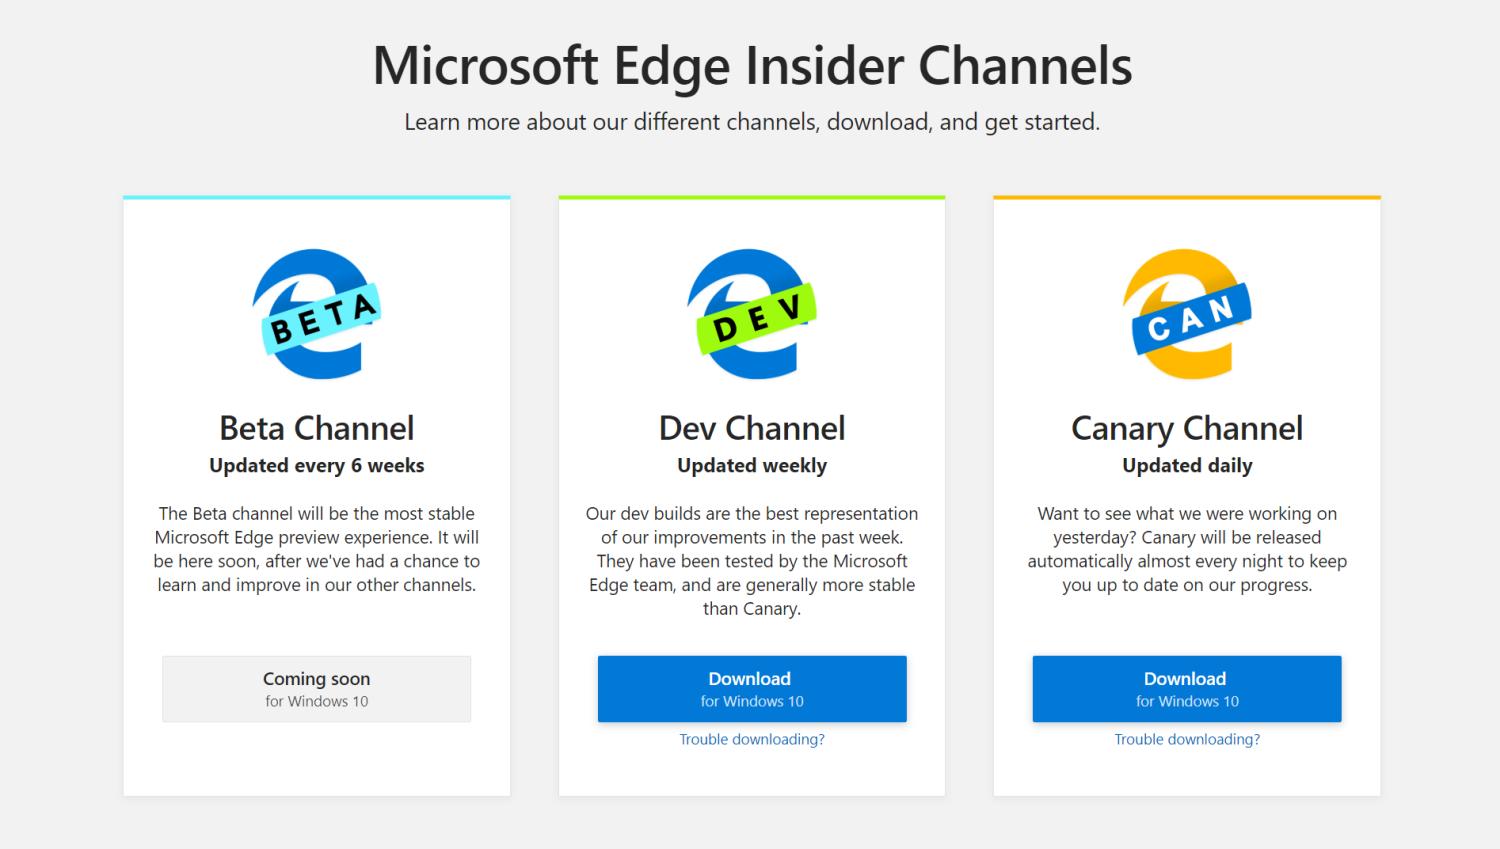Click the green accent bar atop Dev card
Screen dimensions: 1500x849
752,197
